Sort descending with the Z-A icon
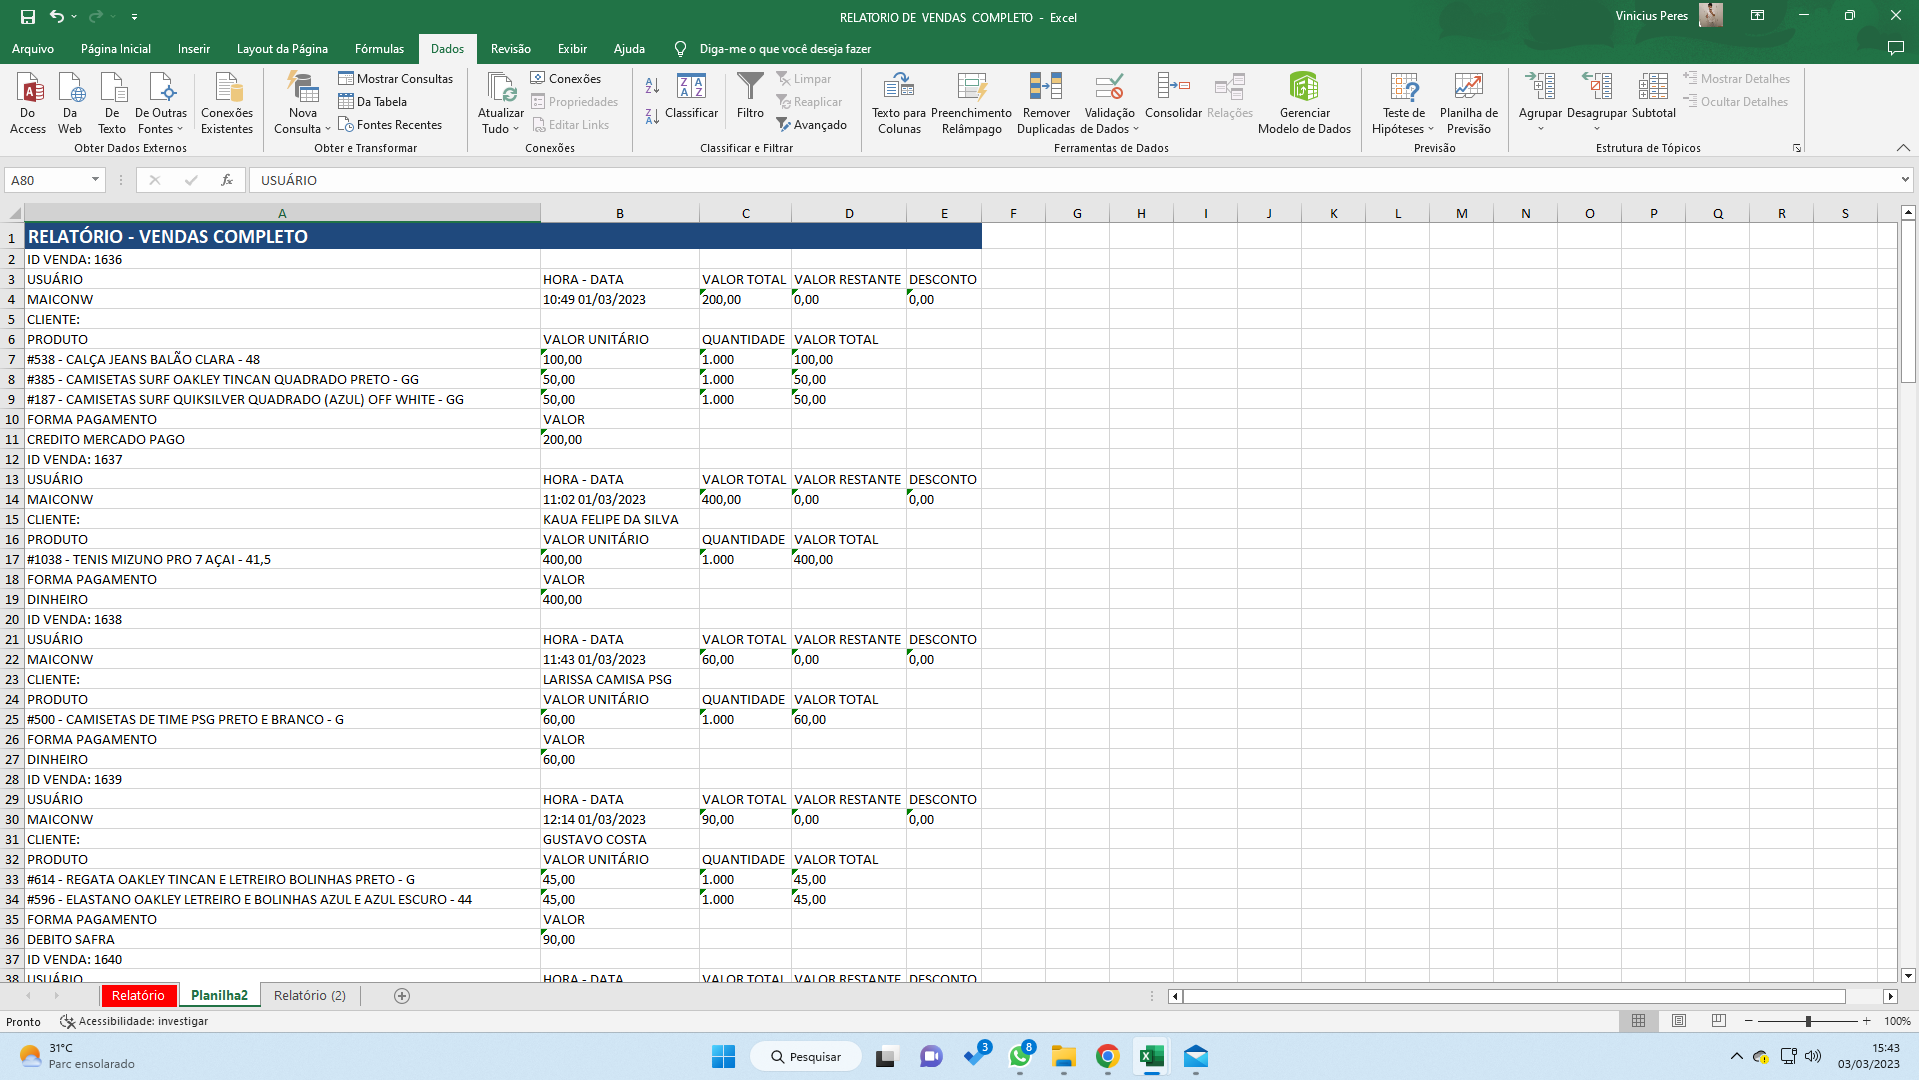 point(653,116)
